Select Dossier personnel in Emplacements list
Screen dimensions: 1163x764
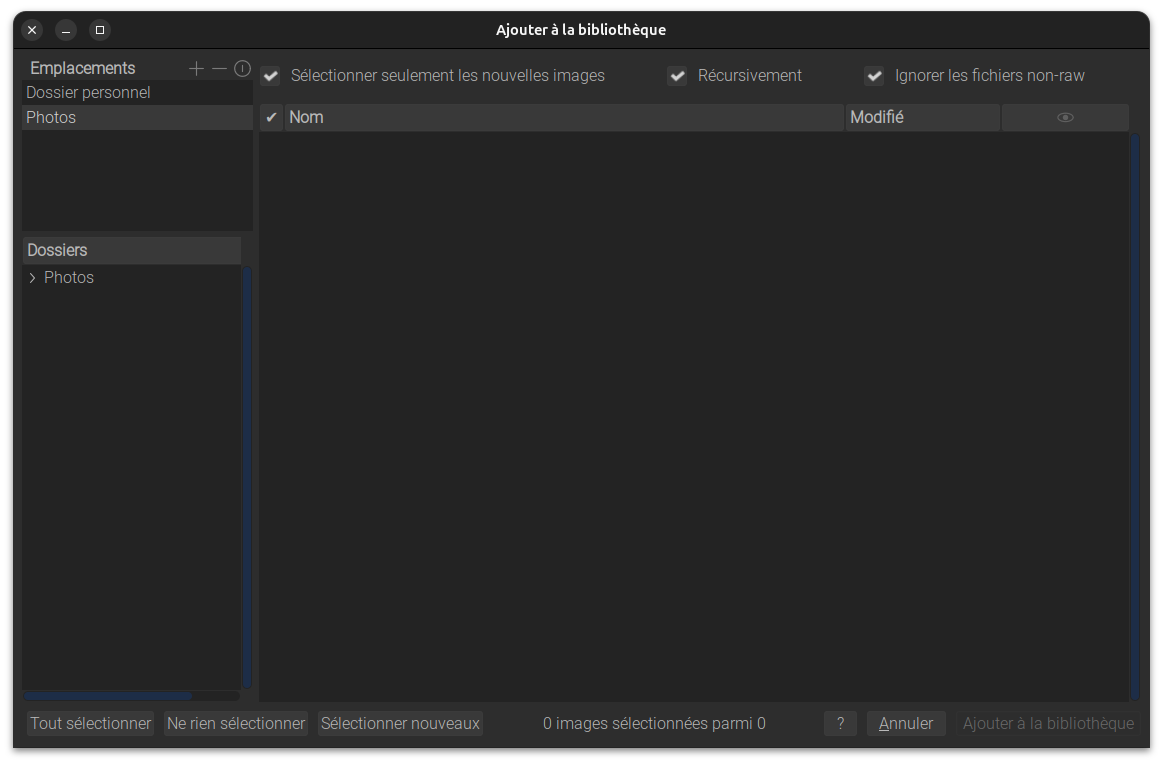point(88,93)
